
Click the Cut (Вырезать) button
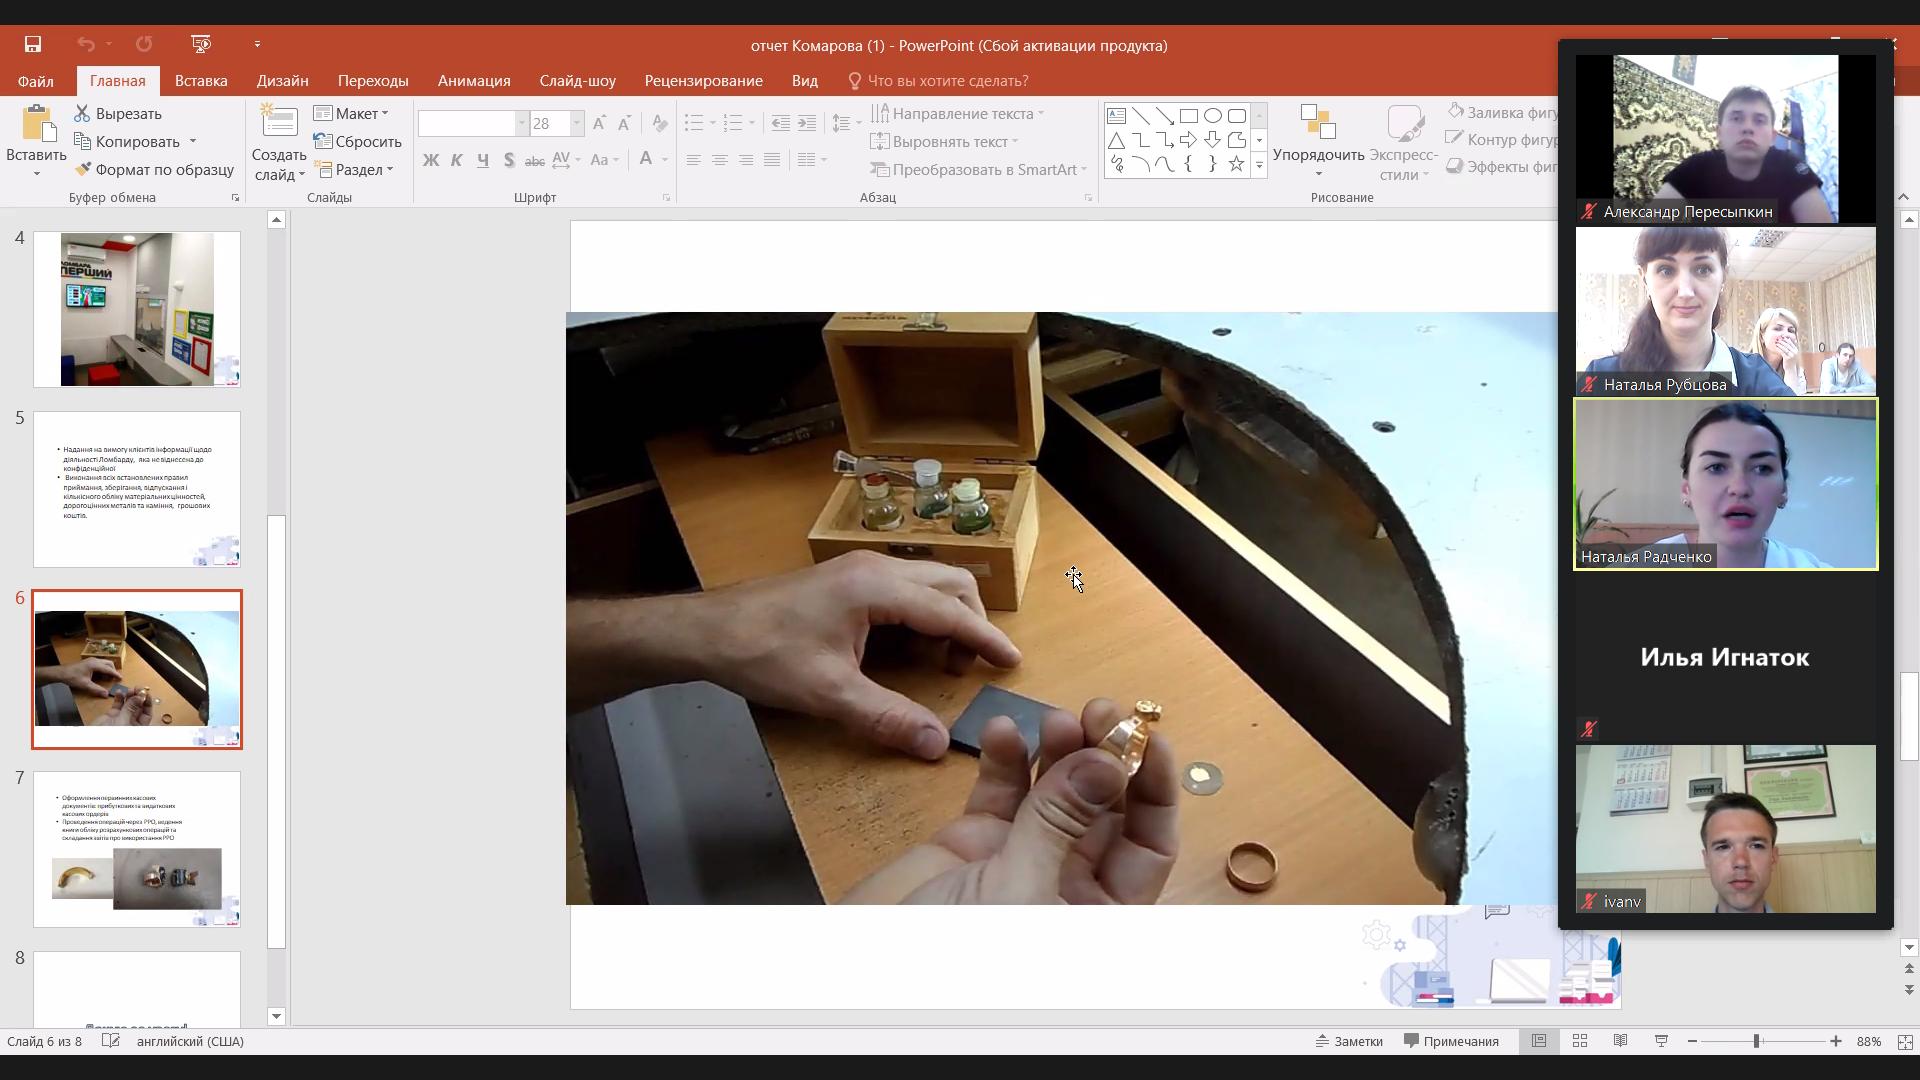pyautogui.click(x=118, y=114)
